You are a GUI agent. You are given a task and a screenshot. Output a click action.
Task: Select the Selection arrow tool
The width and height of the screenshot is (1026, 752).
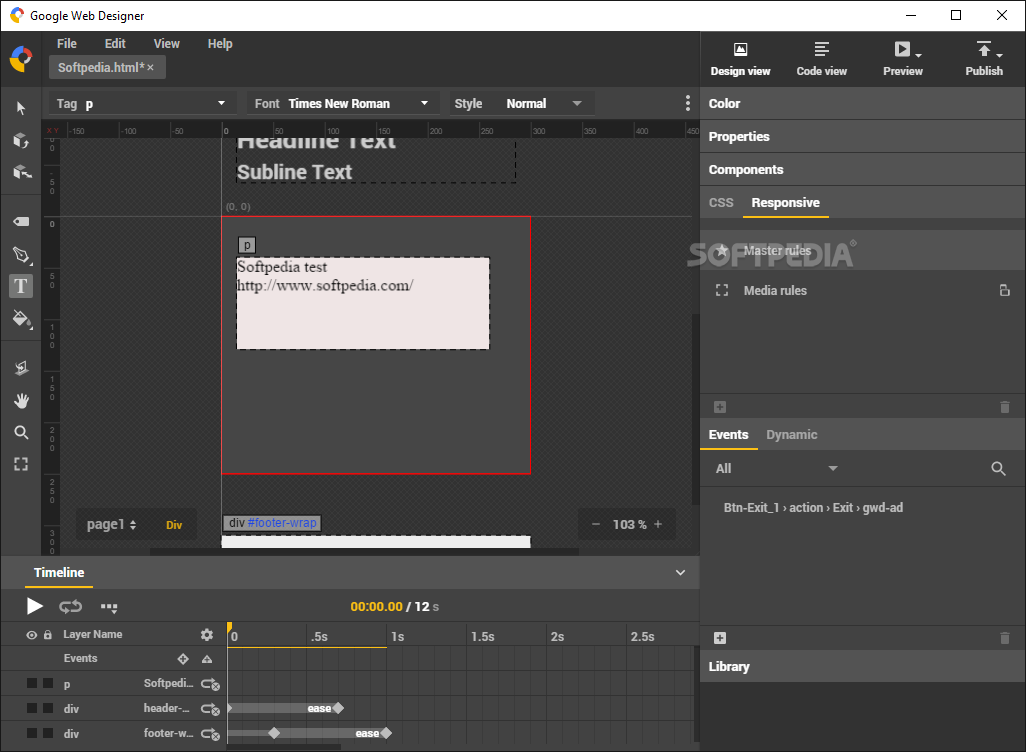21,108
